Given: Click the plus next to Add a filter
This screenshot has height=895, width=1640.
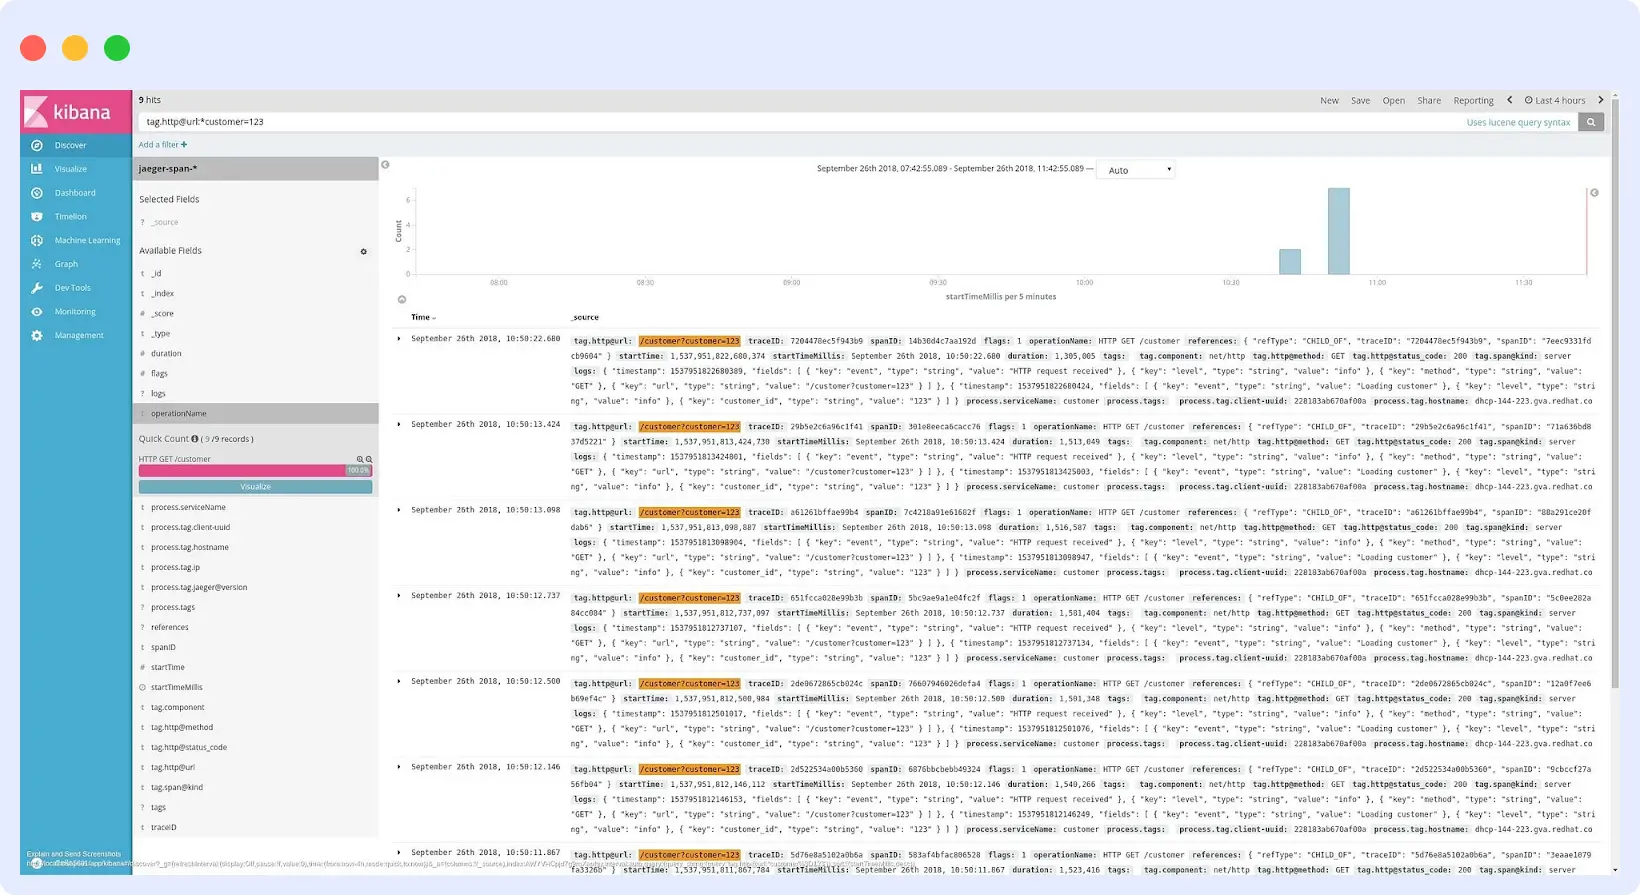Looking at the screenshot, I should click(x=184, y=145).
